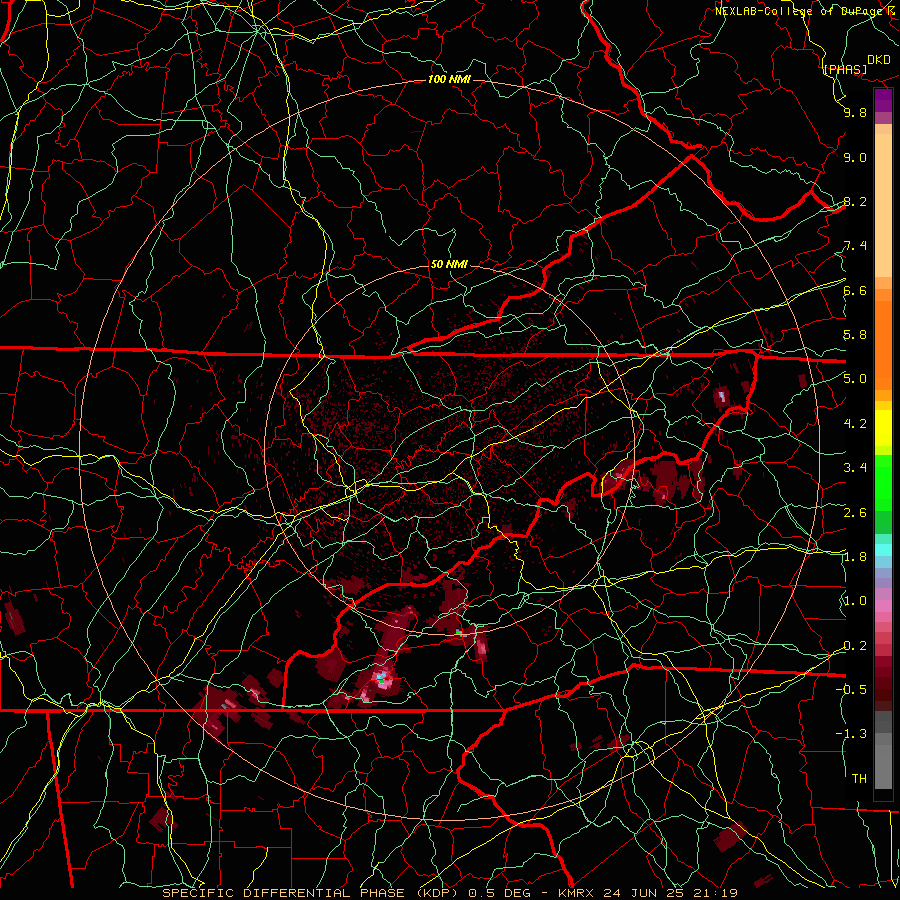The height and width of the screenshot is (900, 900).
Task: Click the 9.8 legend value
Action: tap(855, 113)
